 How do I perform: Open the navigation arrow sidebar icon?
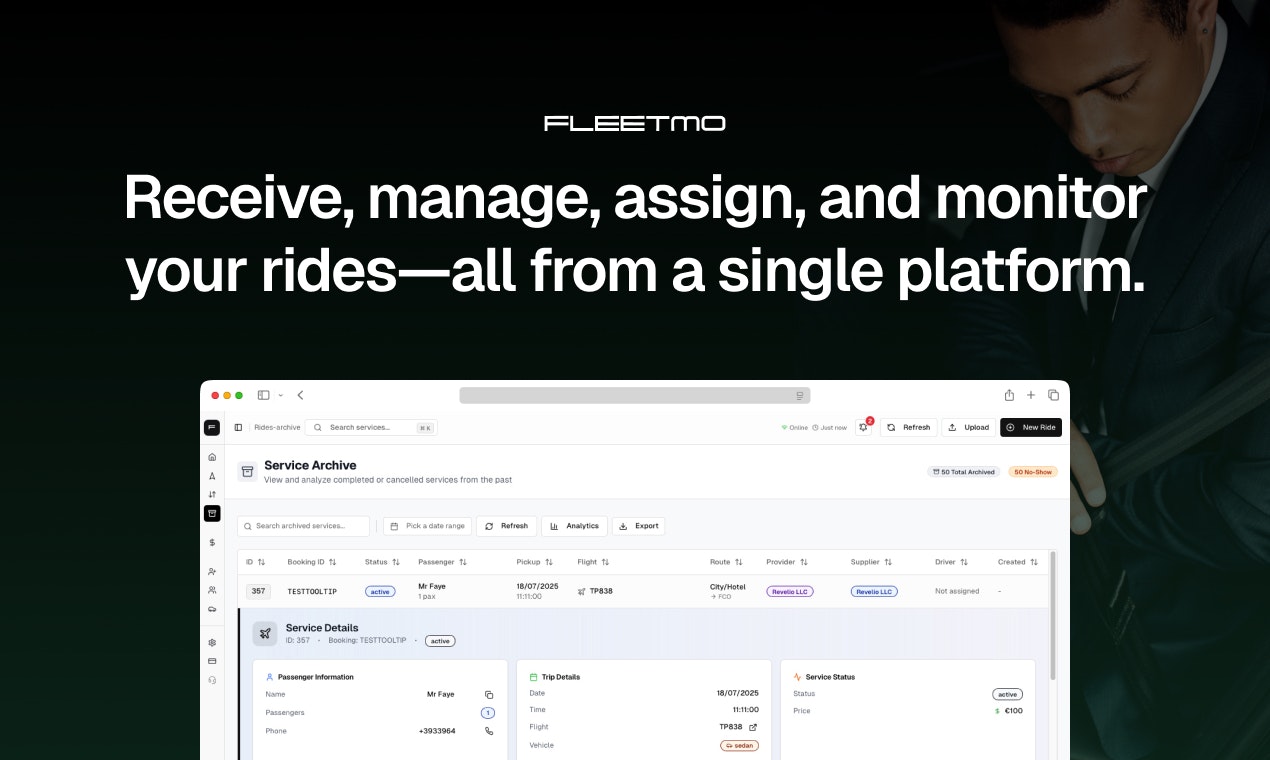[212, 476]
